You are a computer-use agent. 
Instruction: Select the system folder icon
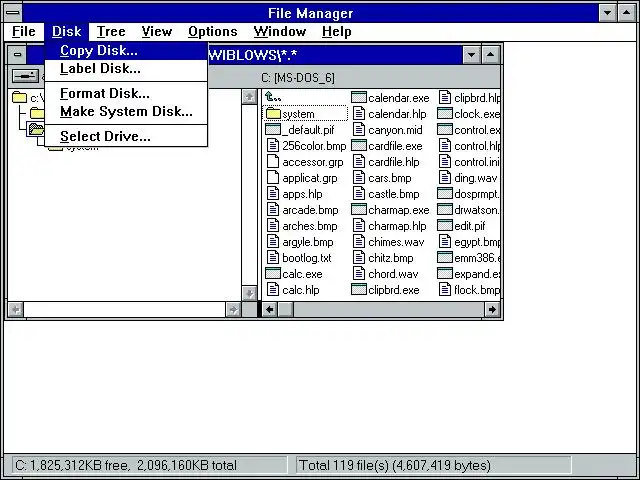(x=273, y=114)
